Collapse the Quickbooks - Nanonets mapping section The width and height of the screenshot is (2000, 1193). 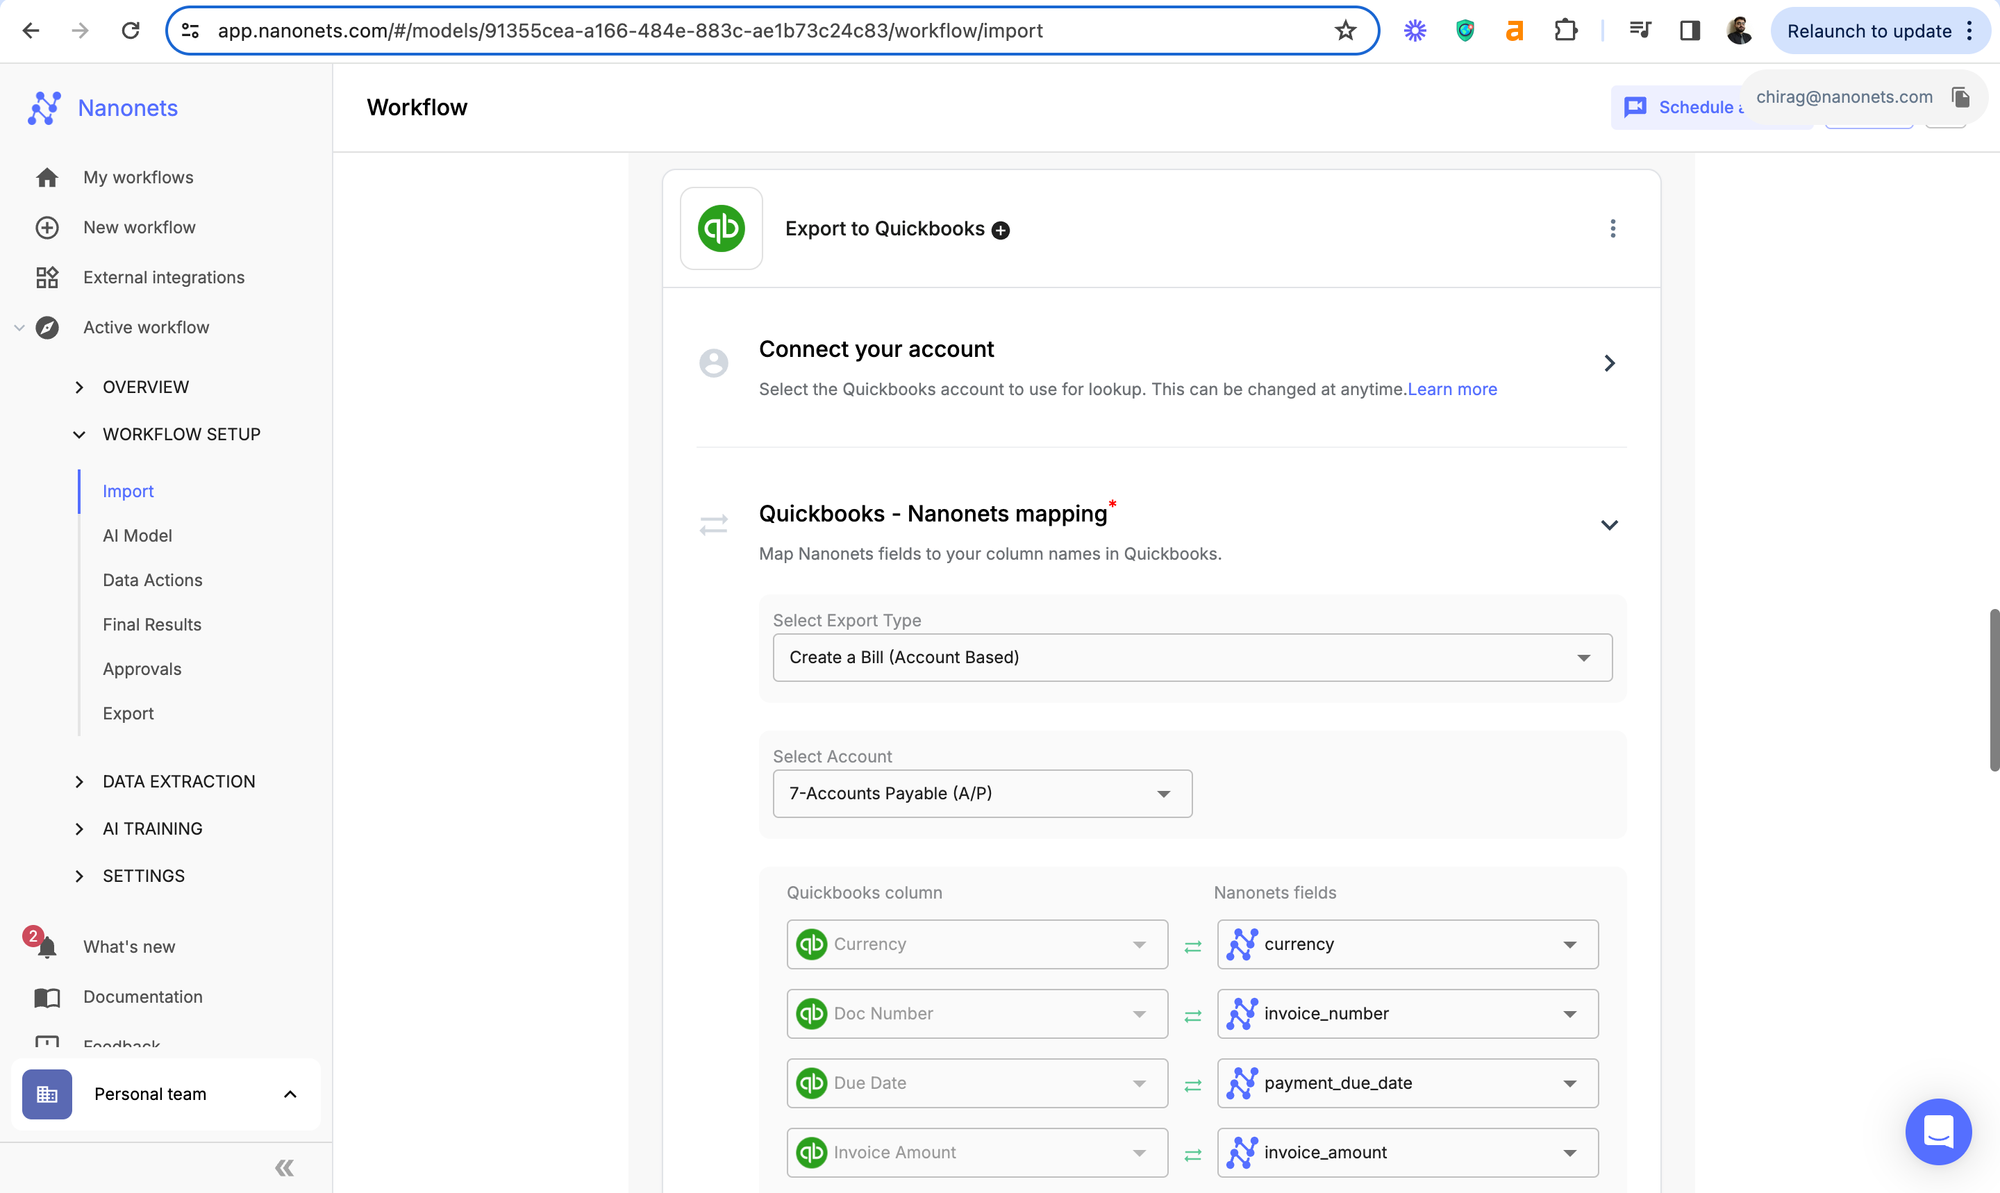click(x=1609, y=525)
